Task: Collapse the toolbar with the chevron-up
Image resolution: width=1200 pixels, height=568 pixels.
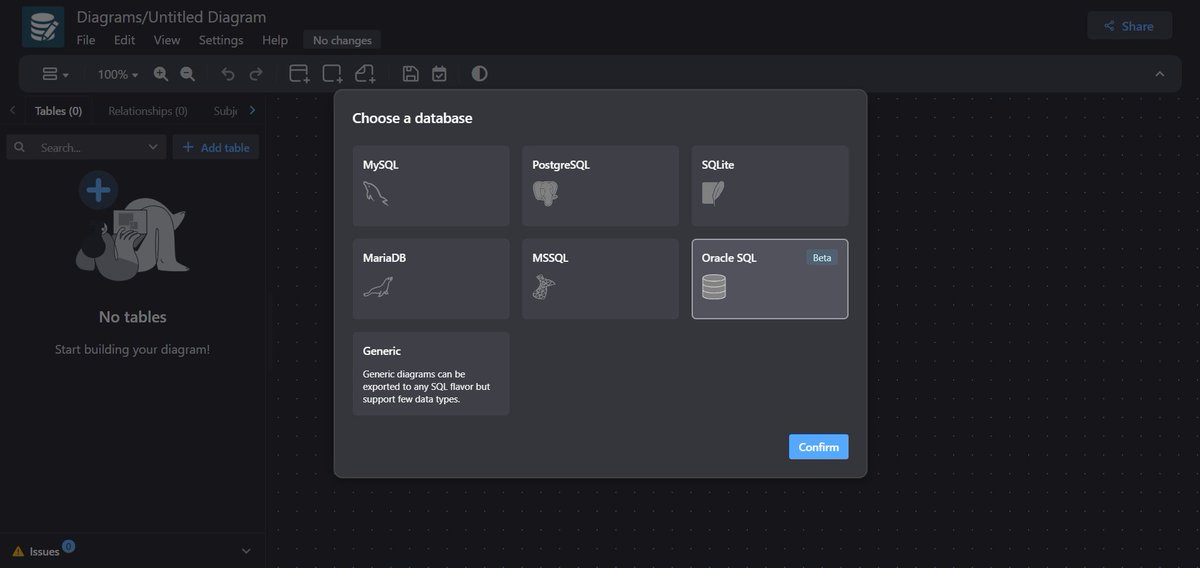Action: coord(1160,74)
